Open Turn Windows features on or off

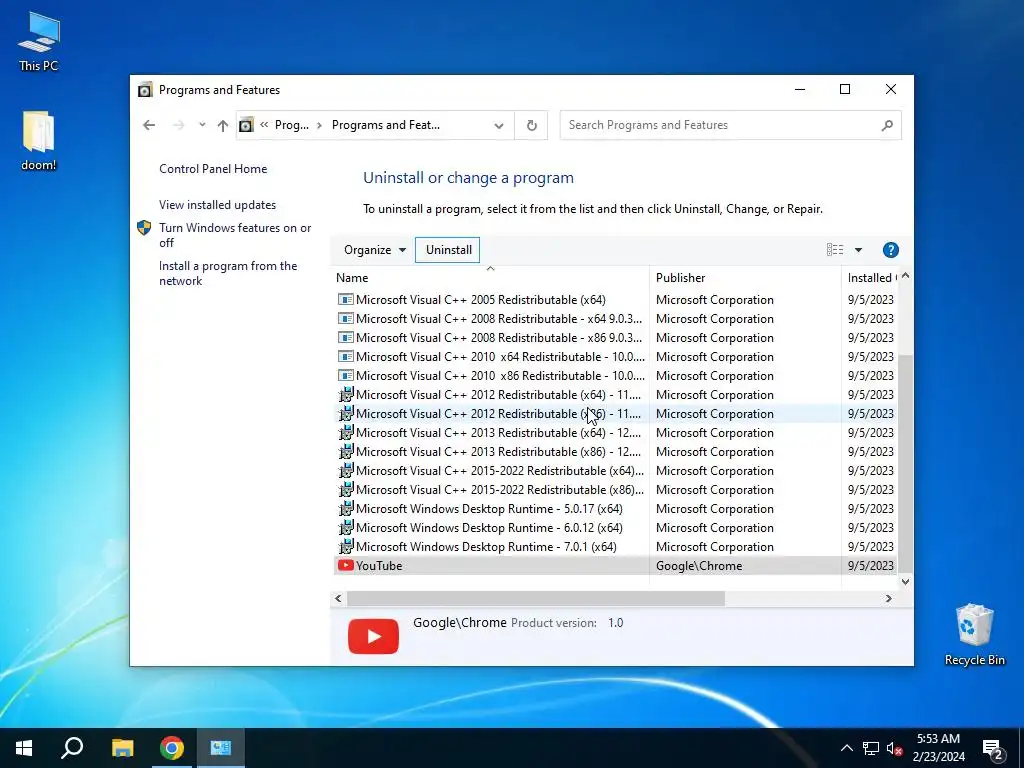(x=235, y=235)
